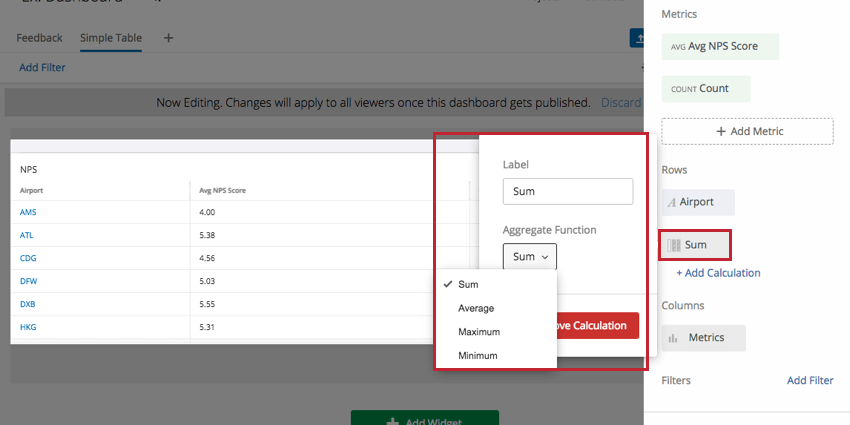
Task: Select the checked Sum option
Action: point(468,284)
